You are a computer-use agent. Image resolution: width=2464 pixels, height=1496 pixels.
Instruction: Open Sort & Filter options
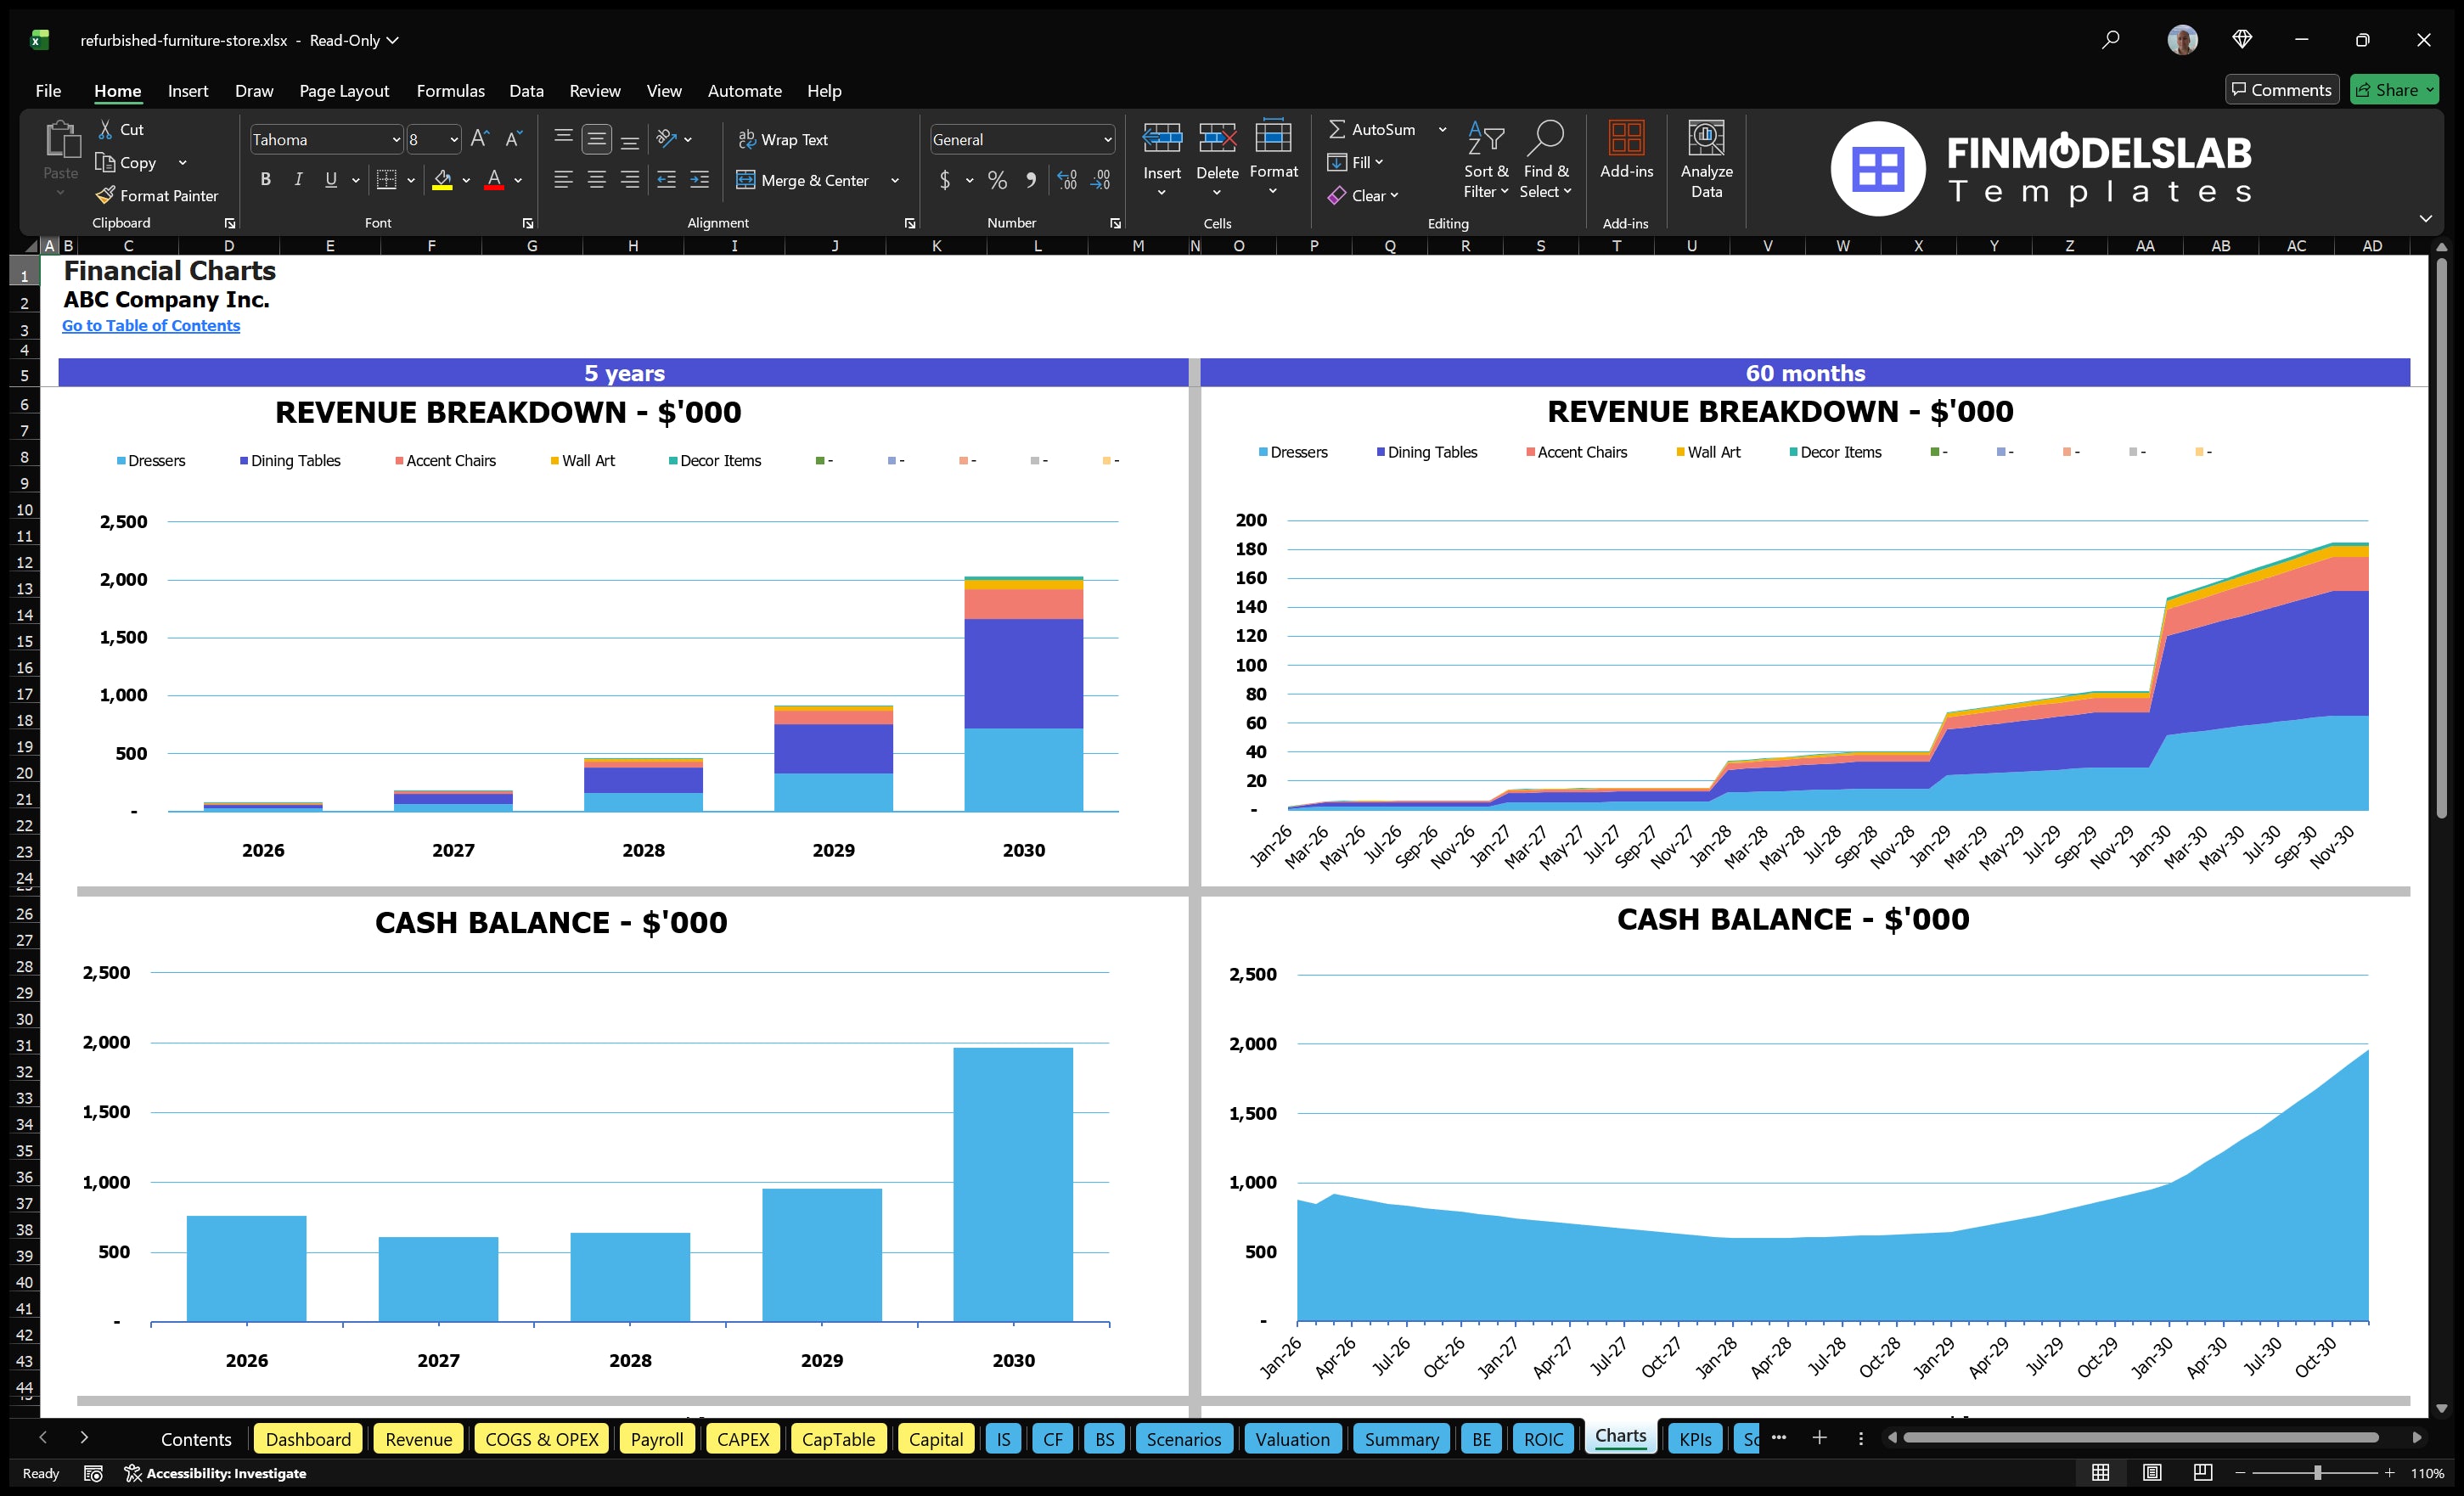1486,160
